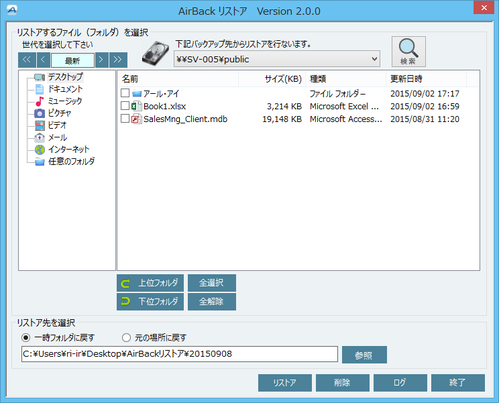Check the SalesMng_Client.mdb checkbox
This screenshot has width=499, height=403.
125,118
